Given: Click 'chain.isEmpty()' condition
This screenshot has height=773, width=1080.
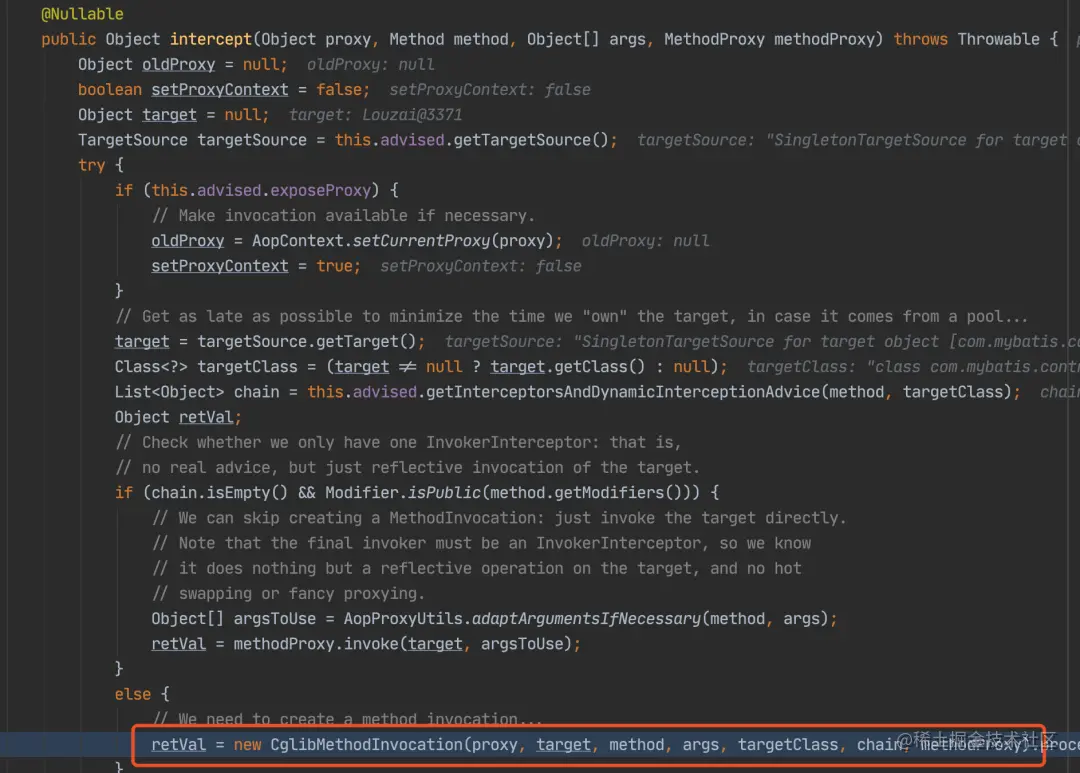Looking at the screenshot, I should (219, 493).
